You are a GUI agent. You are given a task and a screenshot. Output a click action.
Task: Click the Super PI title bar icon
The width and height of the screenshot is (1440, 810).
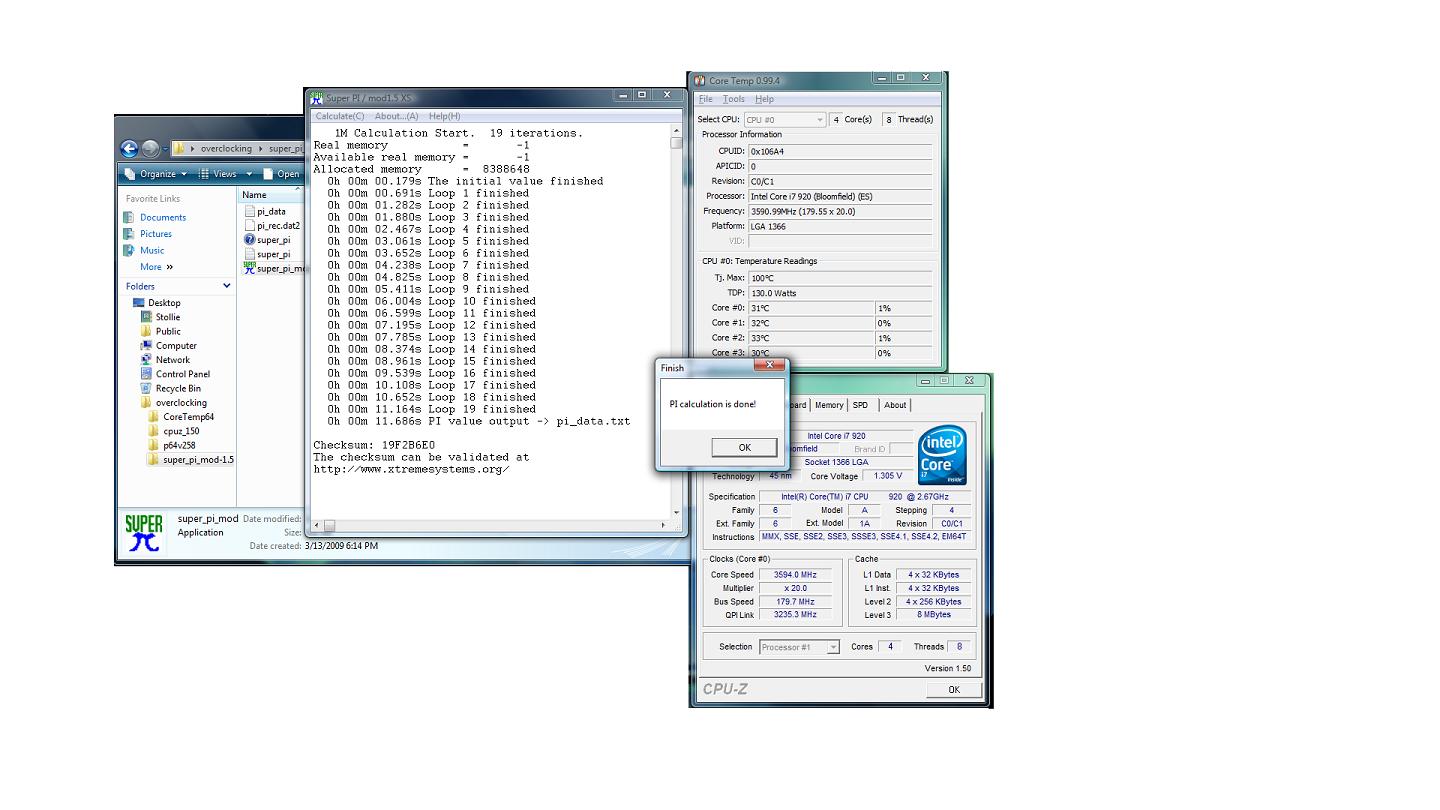tap(317, 98)
